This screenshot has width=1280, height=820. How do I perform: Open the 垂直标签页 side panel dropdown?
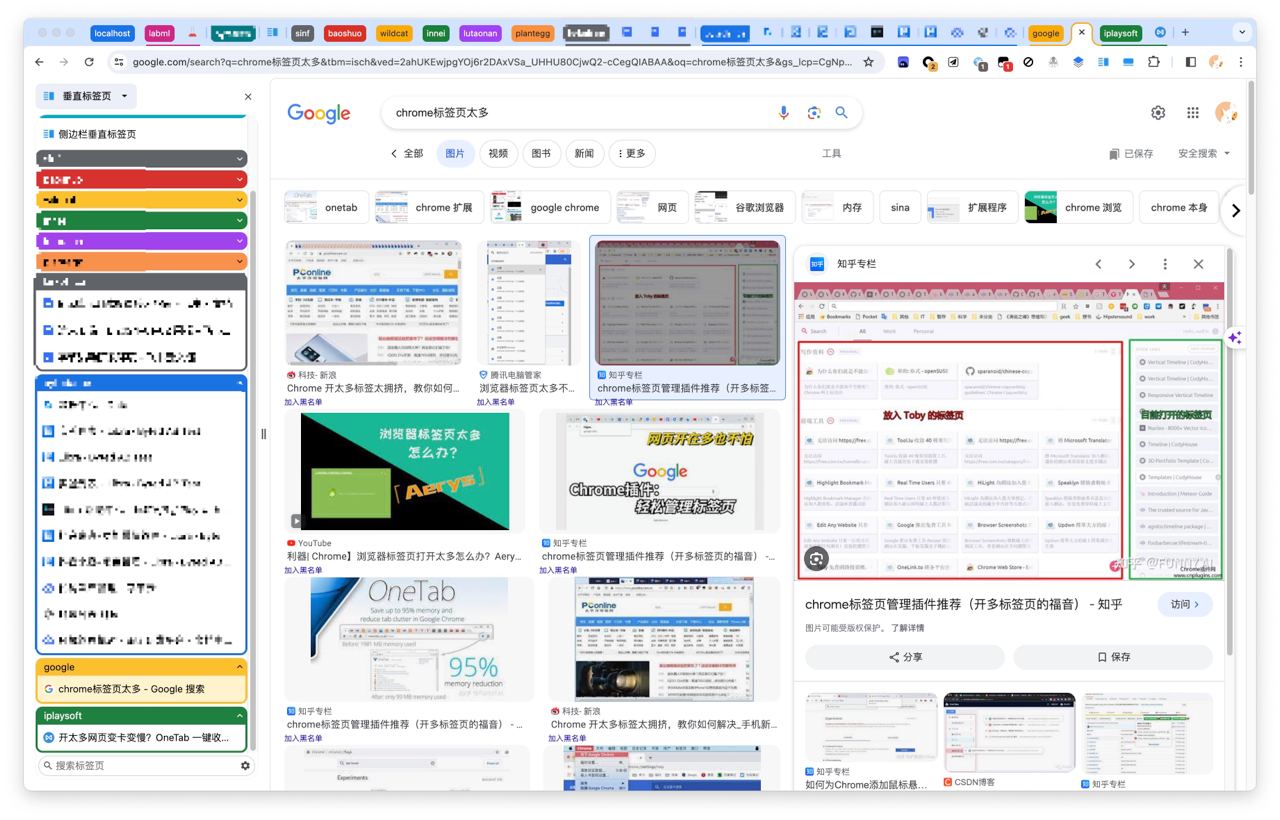coord(86,97)
